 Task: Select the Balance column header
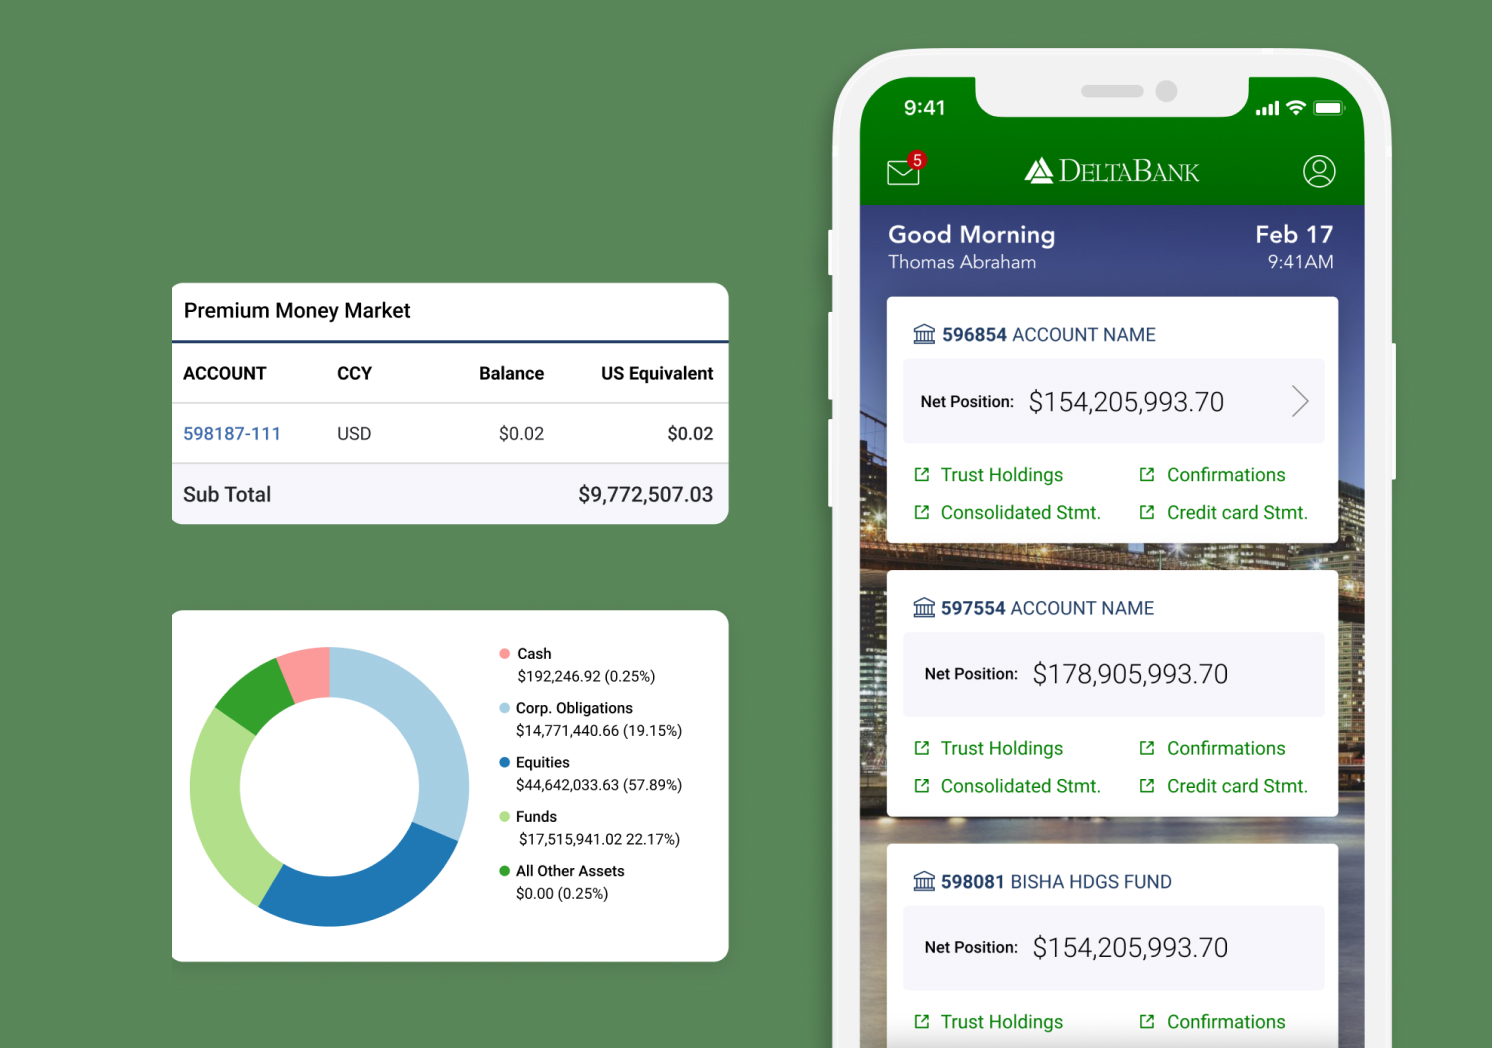tap(511, 373)
